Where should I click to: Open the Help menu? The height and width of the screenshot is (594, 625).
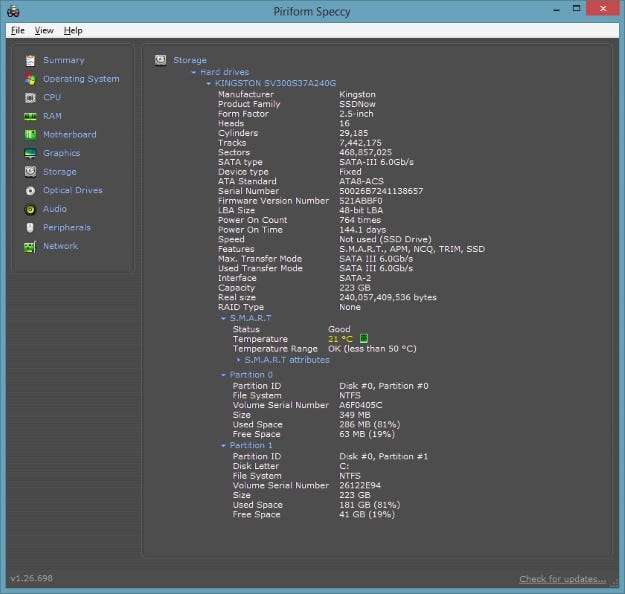tap(73, 31)
